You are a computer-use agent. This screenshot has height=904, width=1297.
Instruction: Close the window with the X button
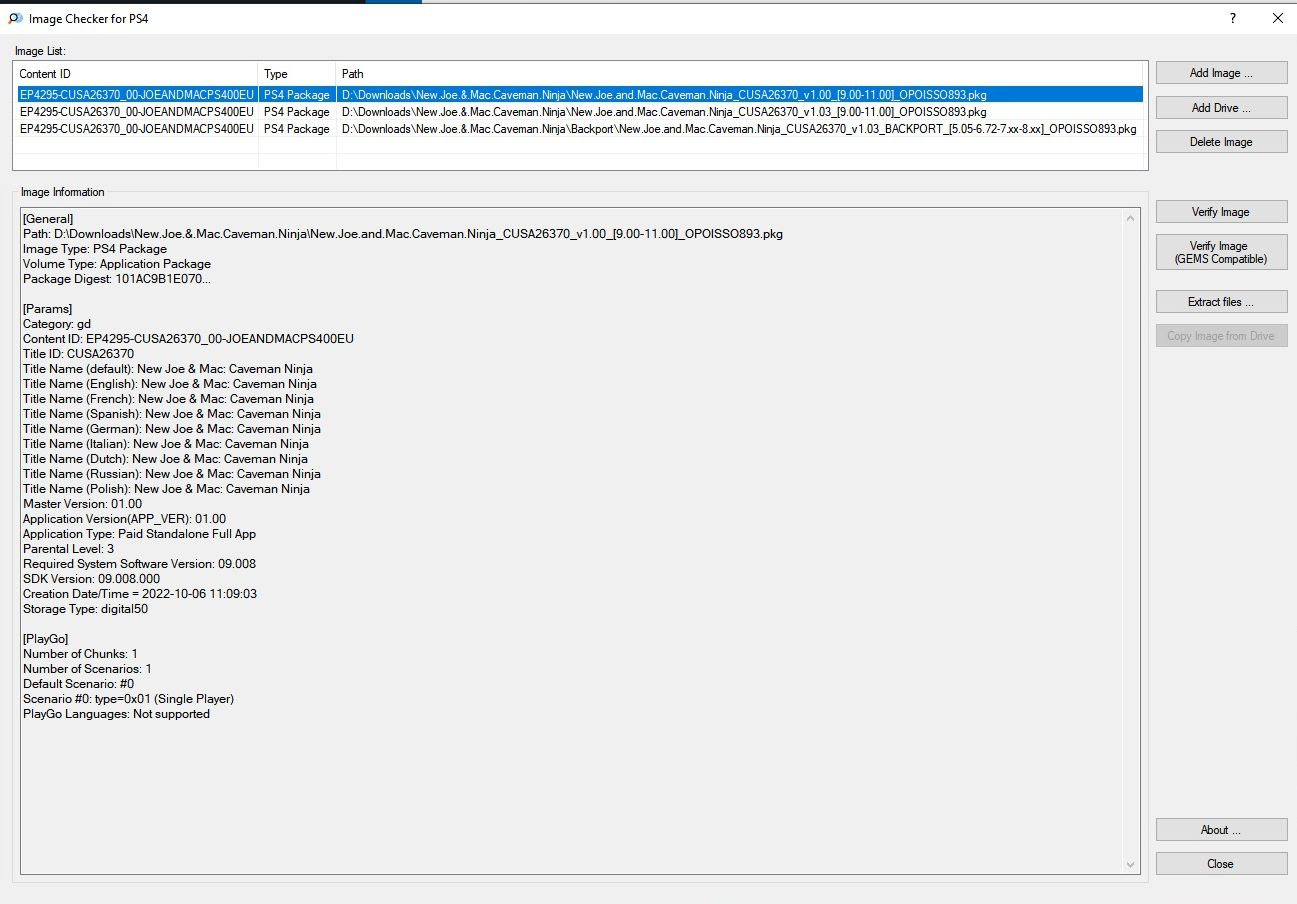(1277, 18)
